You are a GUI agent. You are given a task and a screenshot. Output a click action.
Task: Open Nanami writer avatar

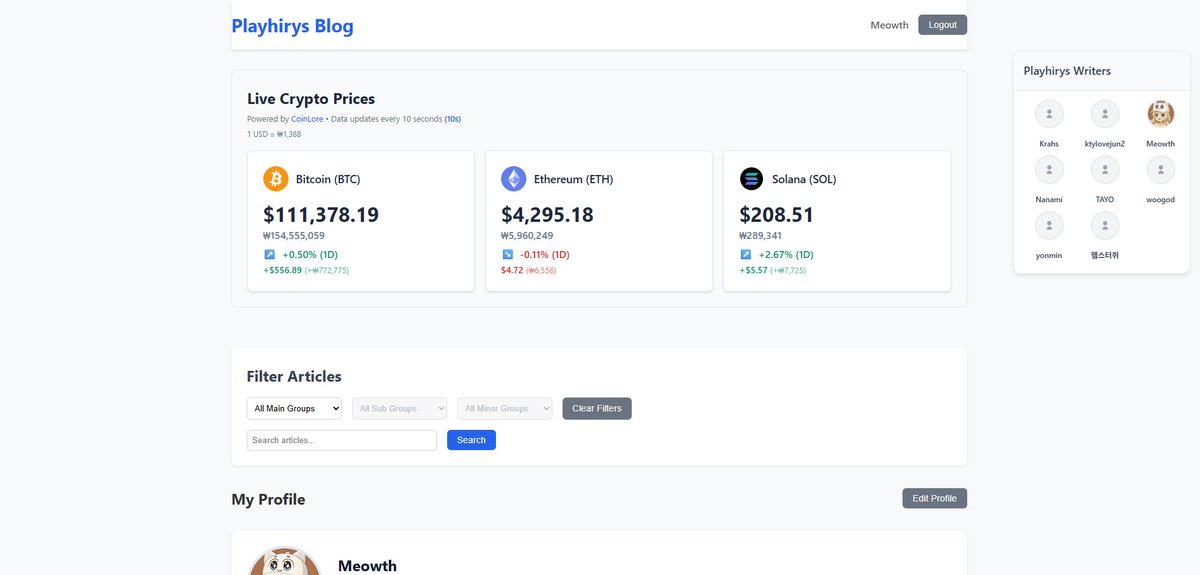coord(1049,170)
